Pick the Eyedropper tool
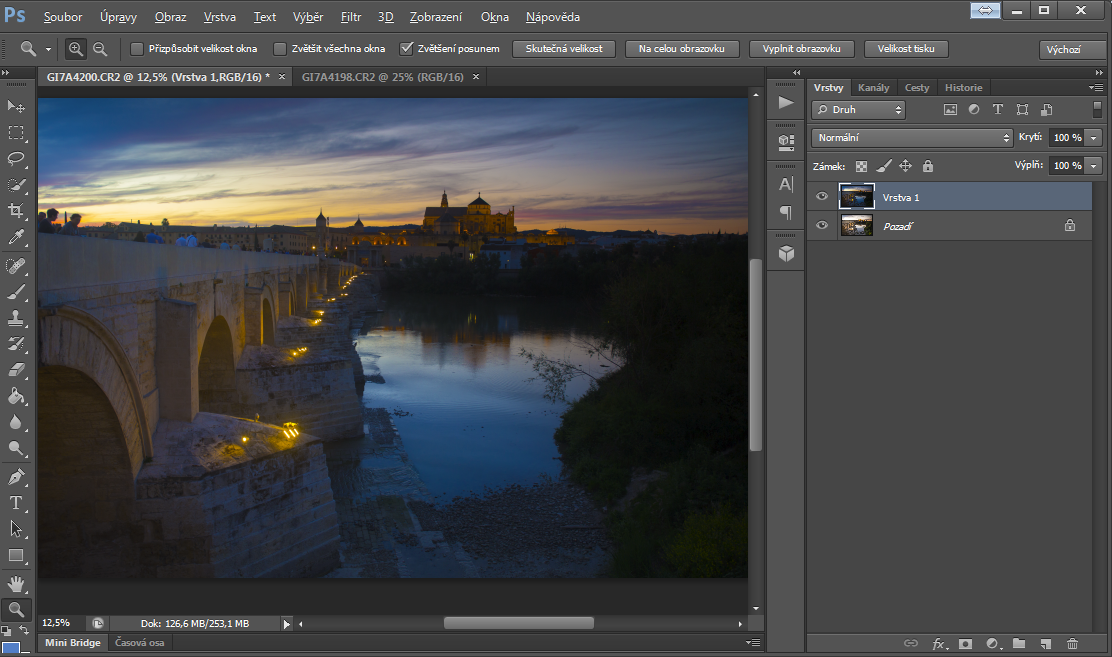 [x=16, y=237]
